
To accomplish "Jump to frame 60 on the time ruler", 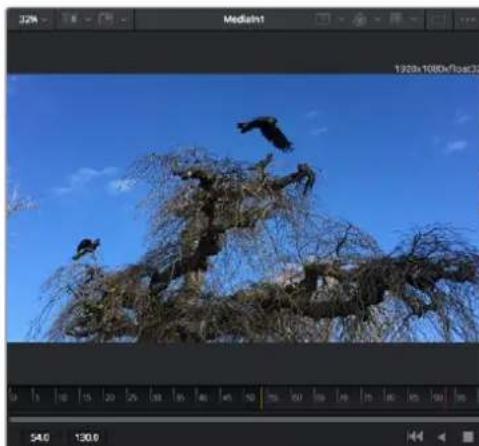I will tap(296, 397).
